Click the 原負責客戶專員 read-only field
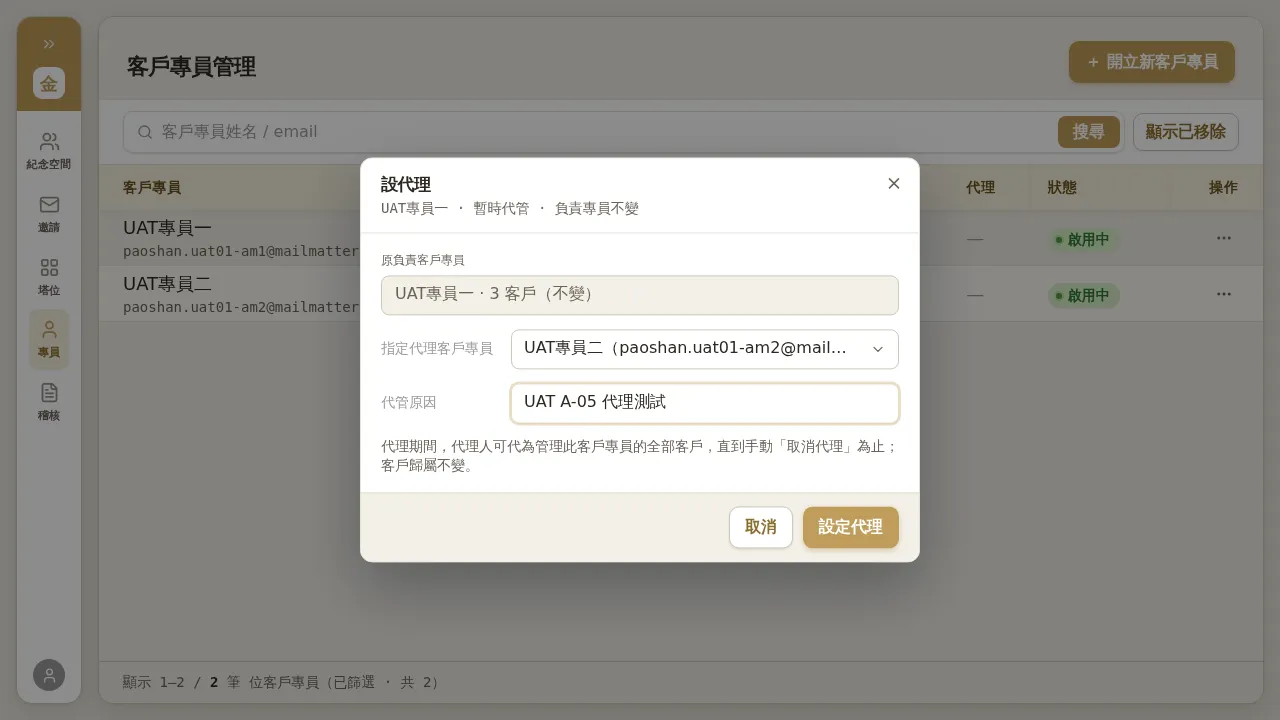This screenshot has width=1280, height=720. 640,295
